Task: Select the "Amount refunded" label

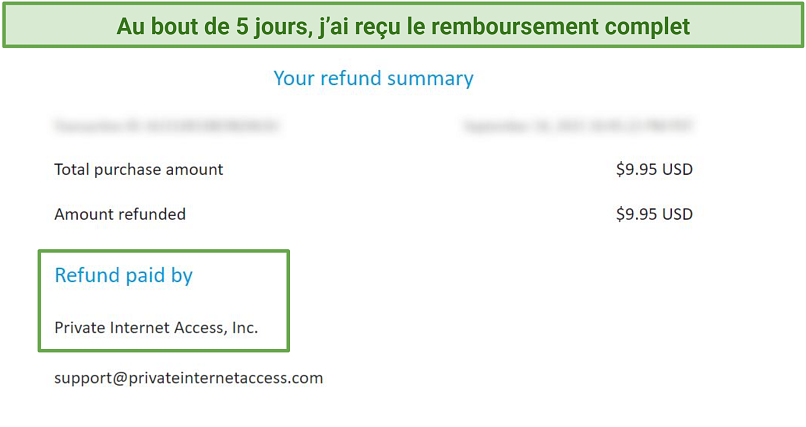Action: 120,214
